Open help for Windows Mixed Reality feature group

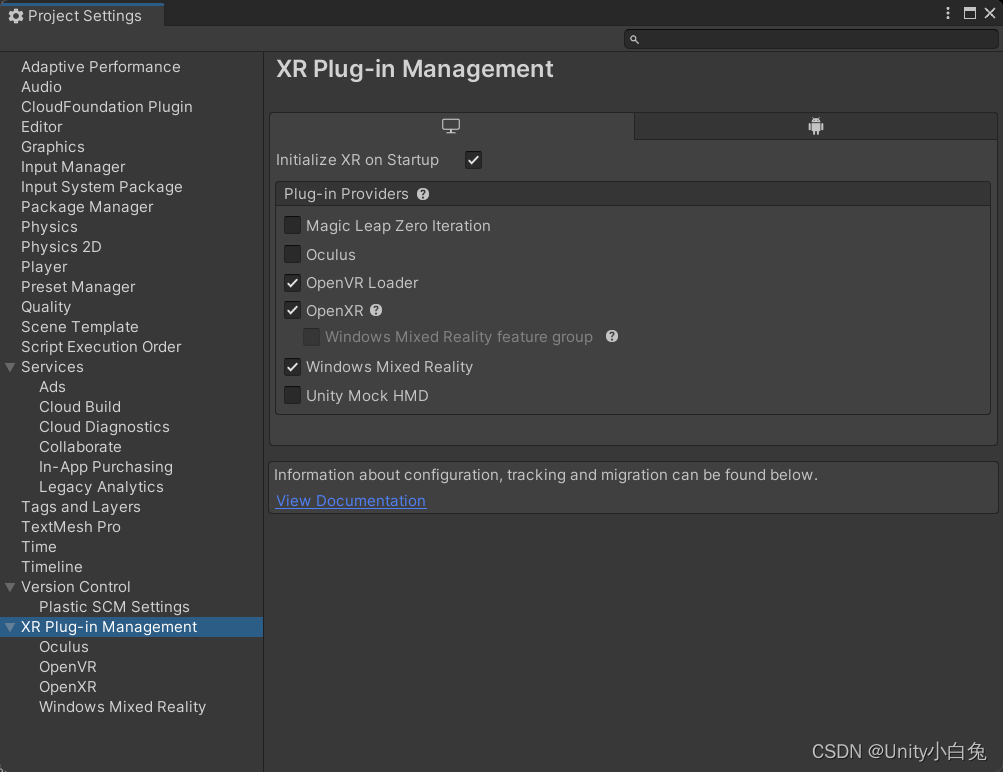point(612,336)
